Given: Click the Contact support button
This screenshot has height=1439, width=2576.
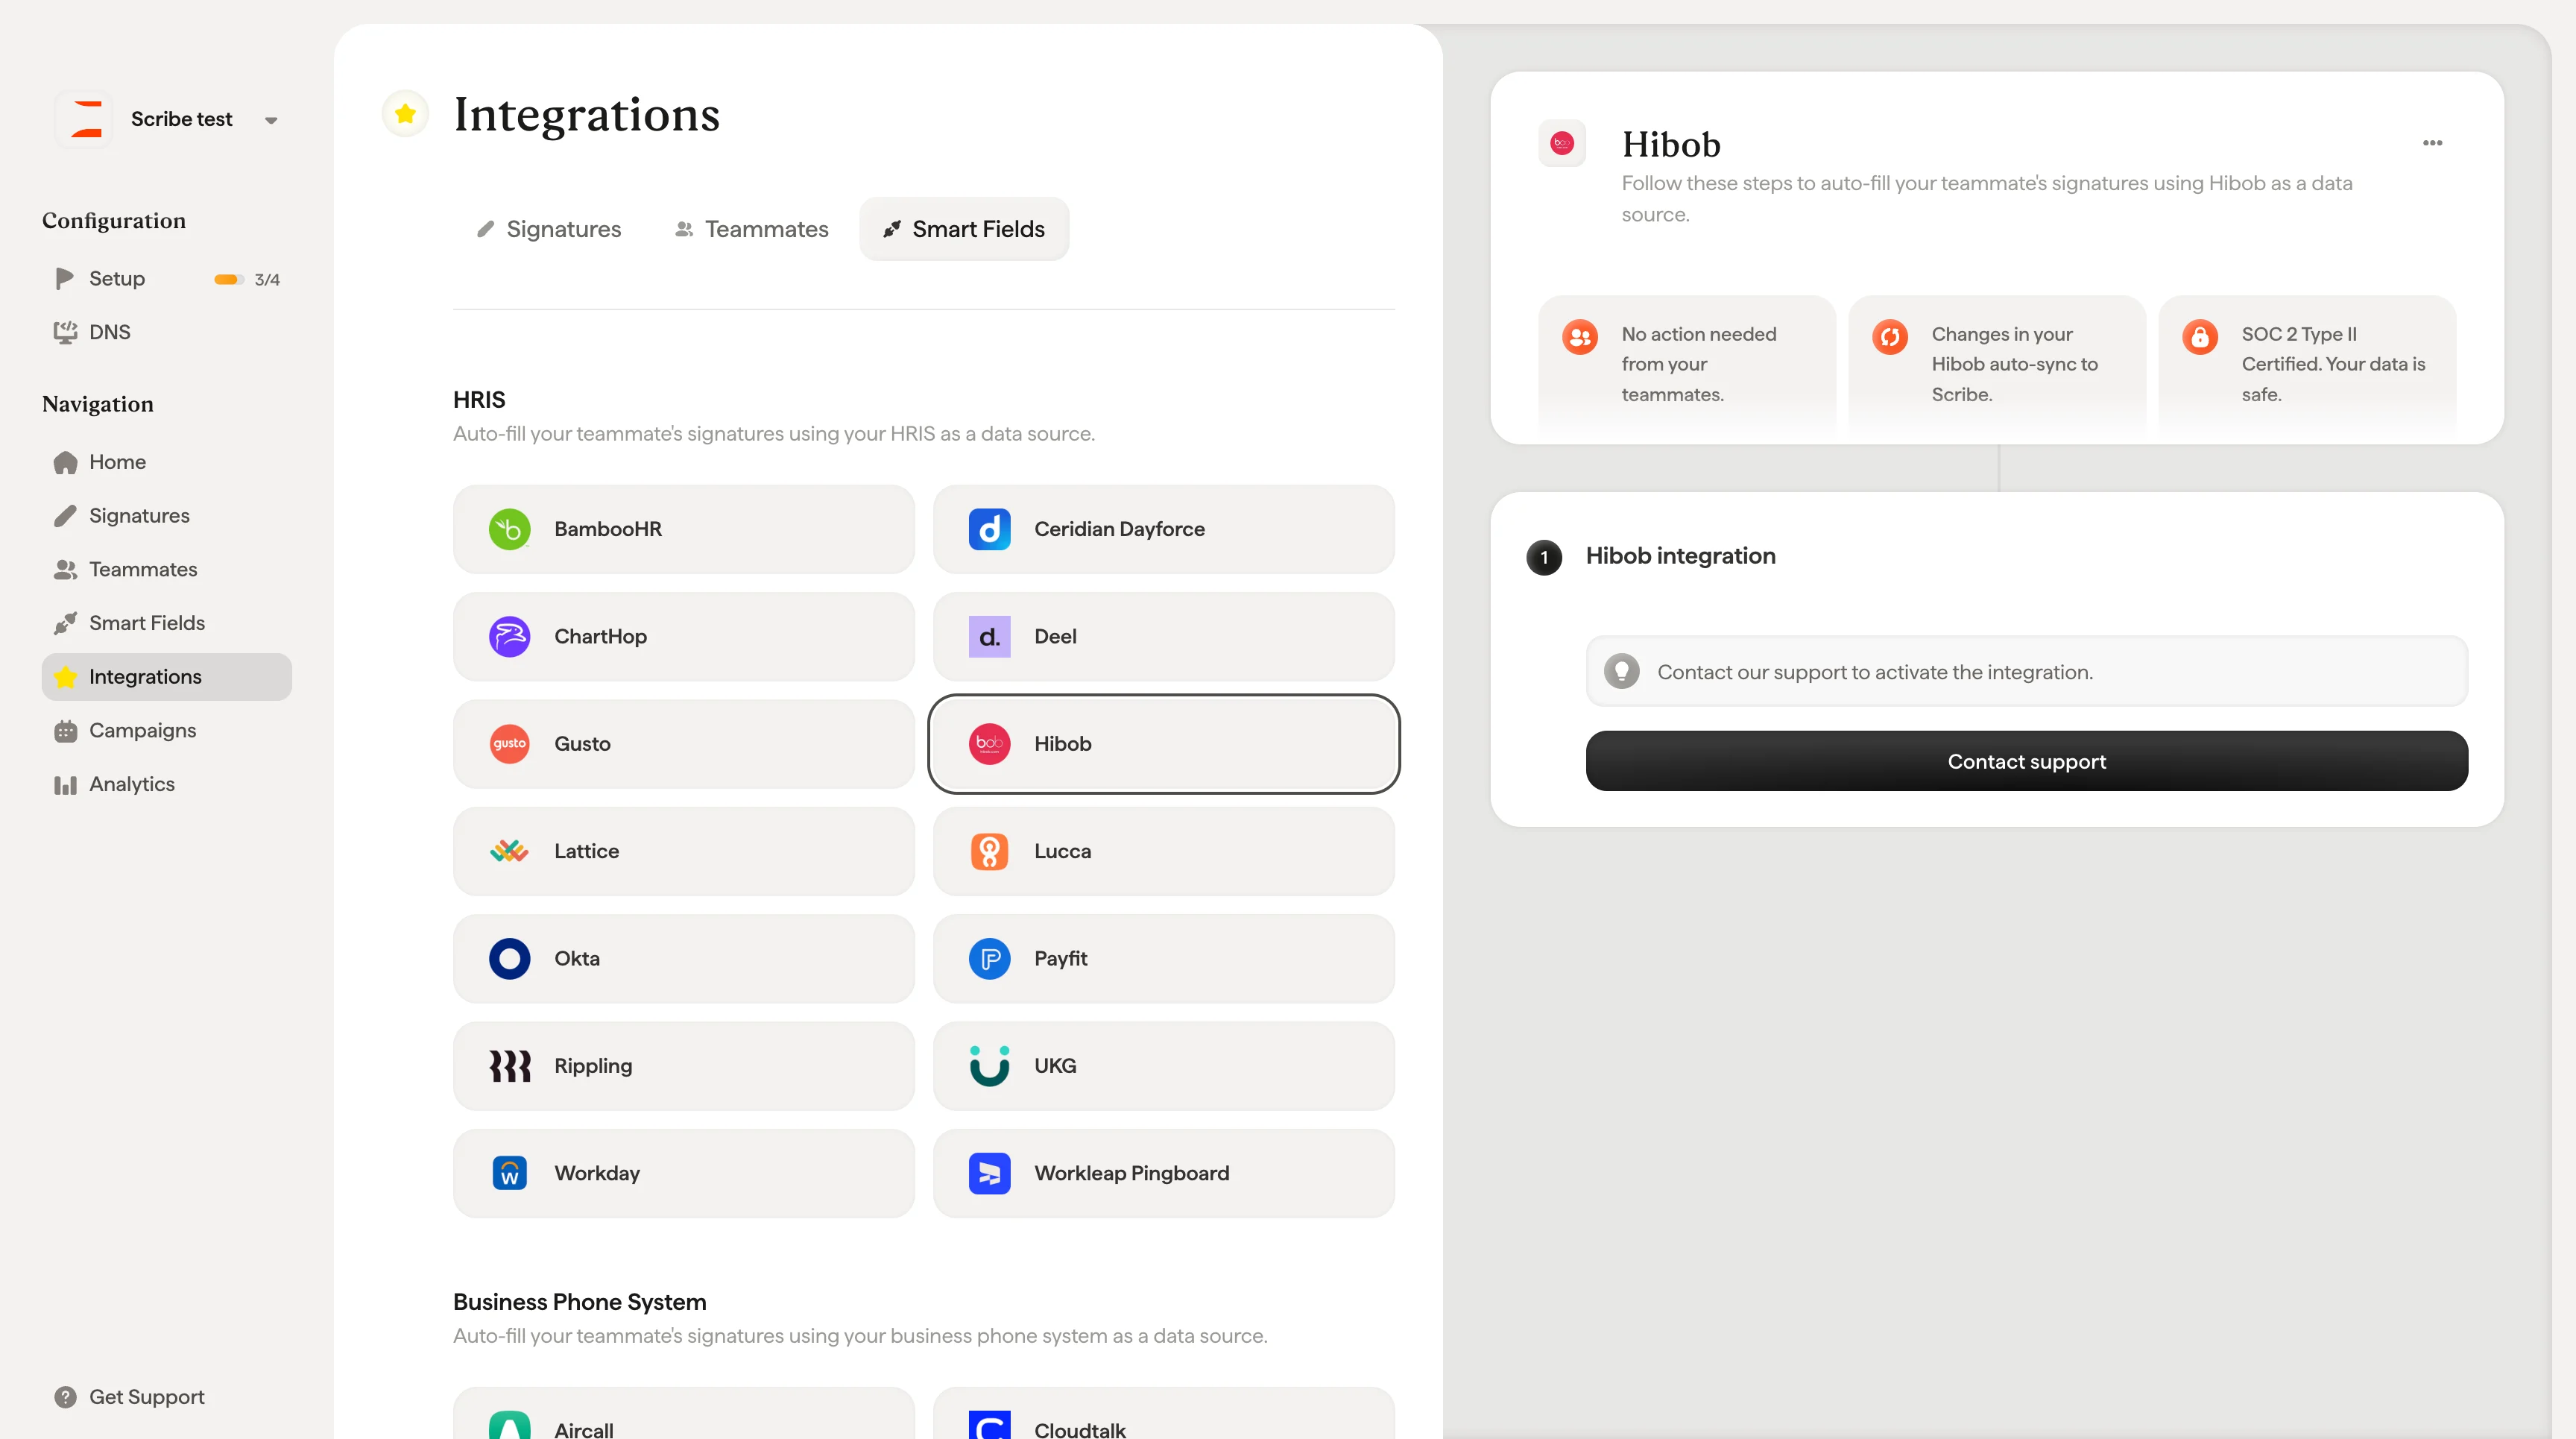Looking at the screenshot, I should tap(2026, 761).
